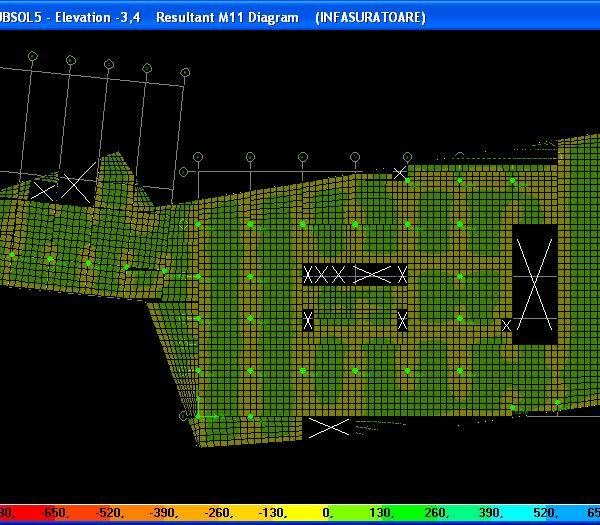Image resolution: width=600 pixels, height=525 pixels.
Task: Click the 520 blue legend value
Action: [543, 512]
